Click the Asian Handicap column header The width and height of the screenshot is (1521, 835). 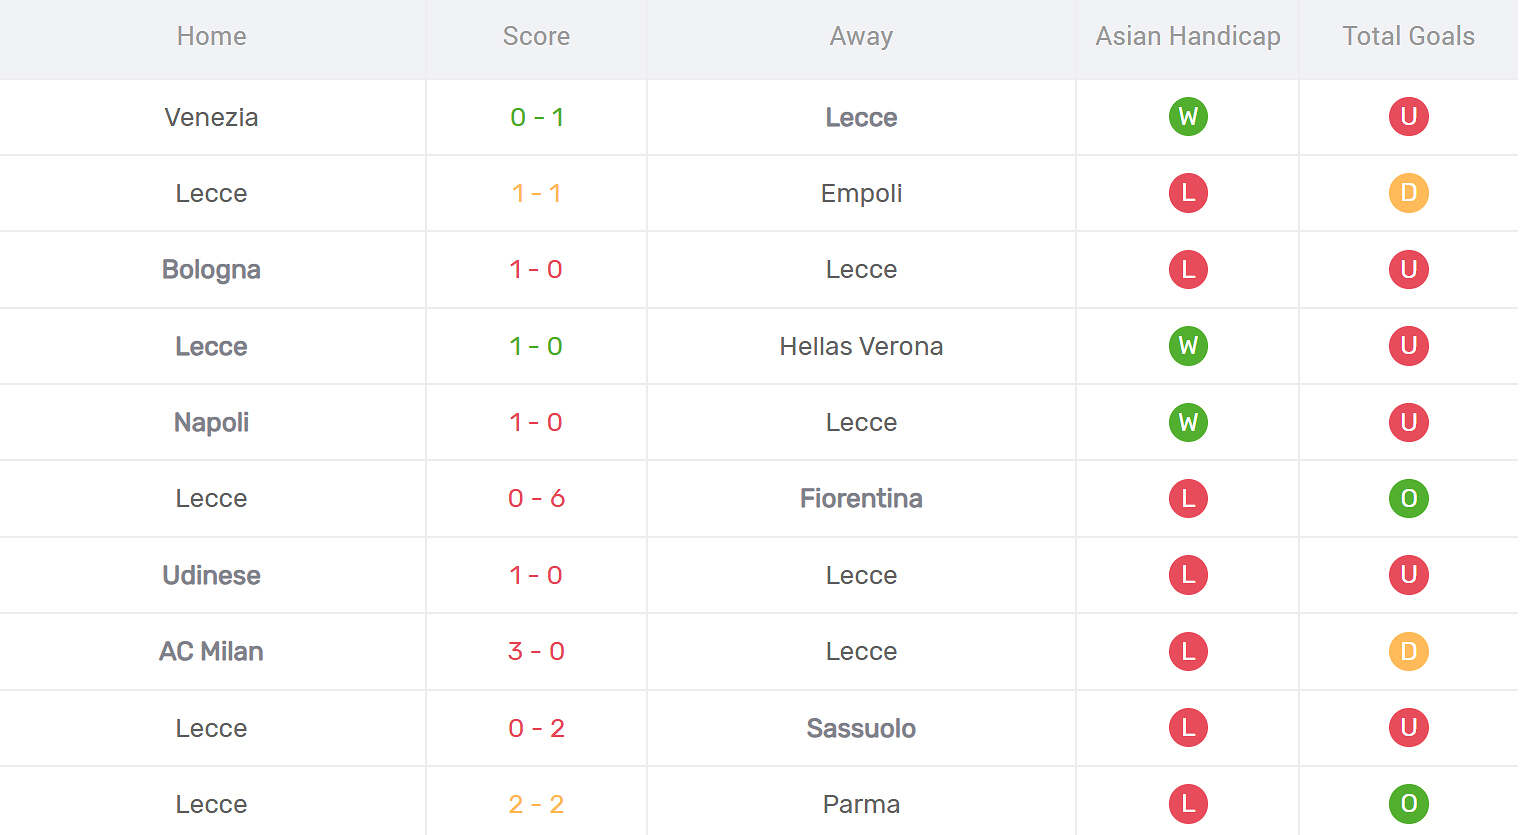(1188, 37)
